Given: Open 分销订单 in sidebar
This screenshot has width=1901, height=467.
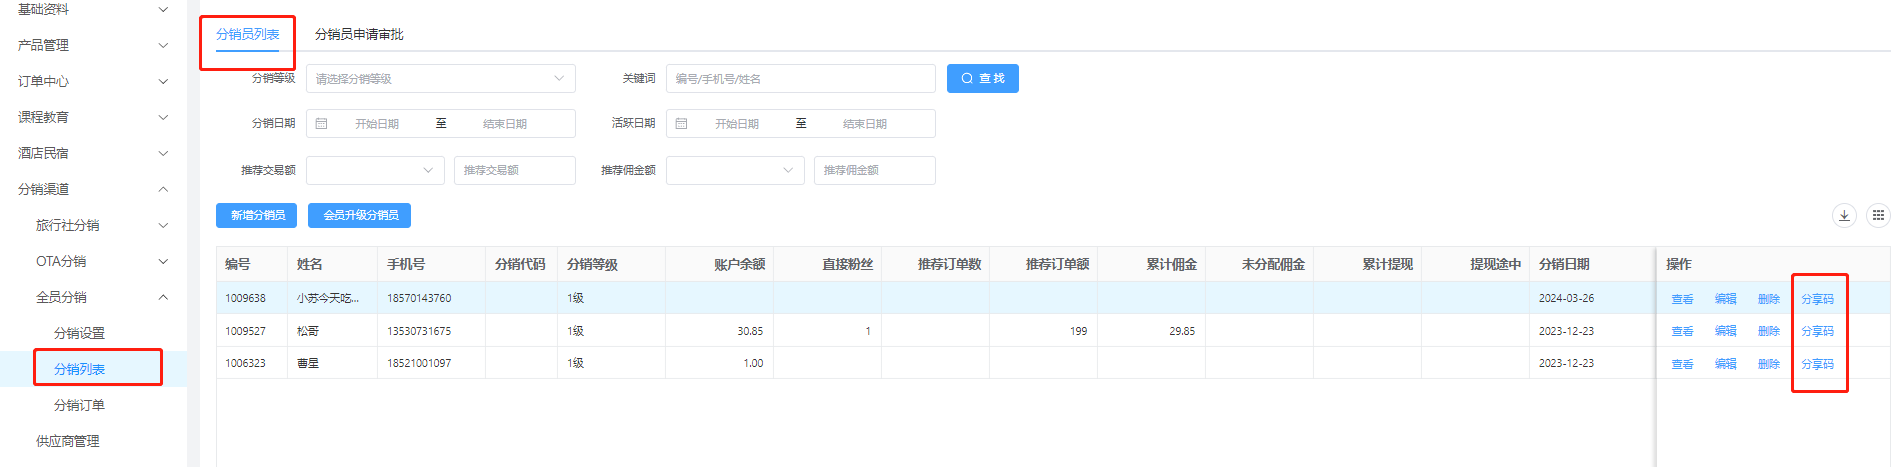Looking at the screenshot, I should pos(79,406).
